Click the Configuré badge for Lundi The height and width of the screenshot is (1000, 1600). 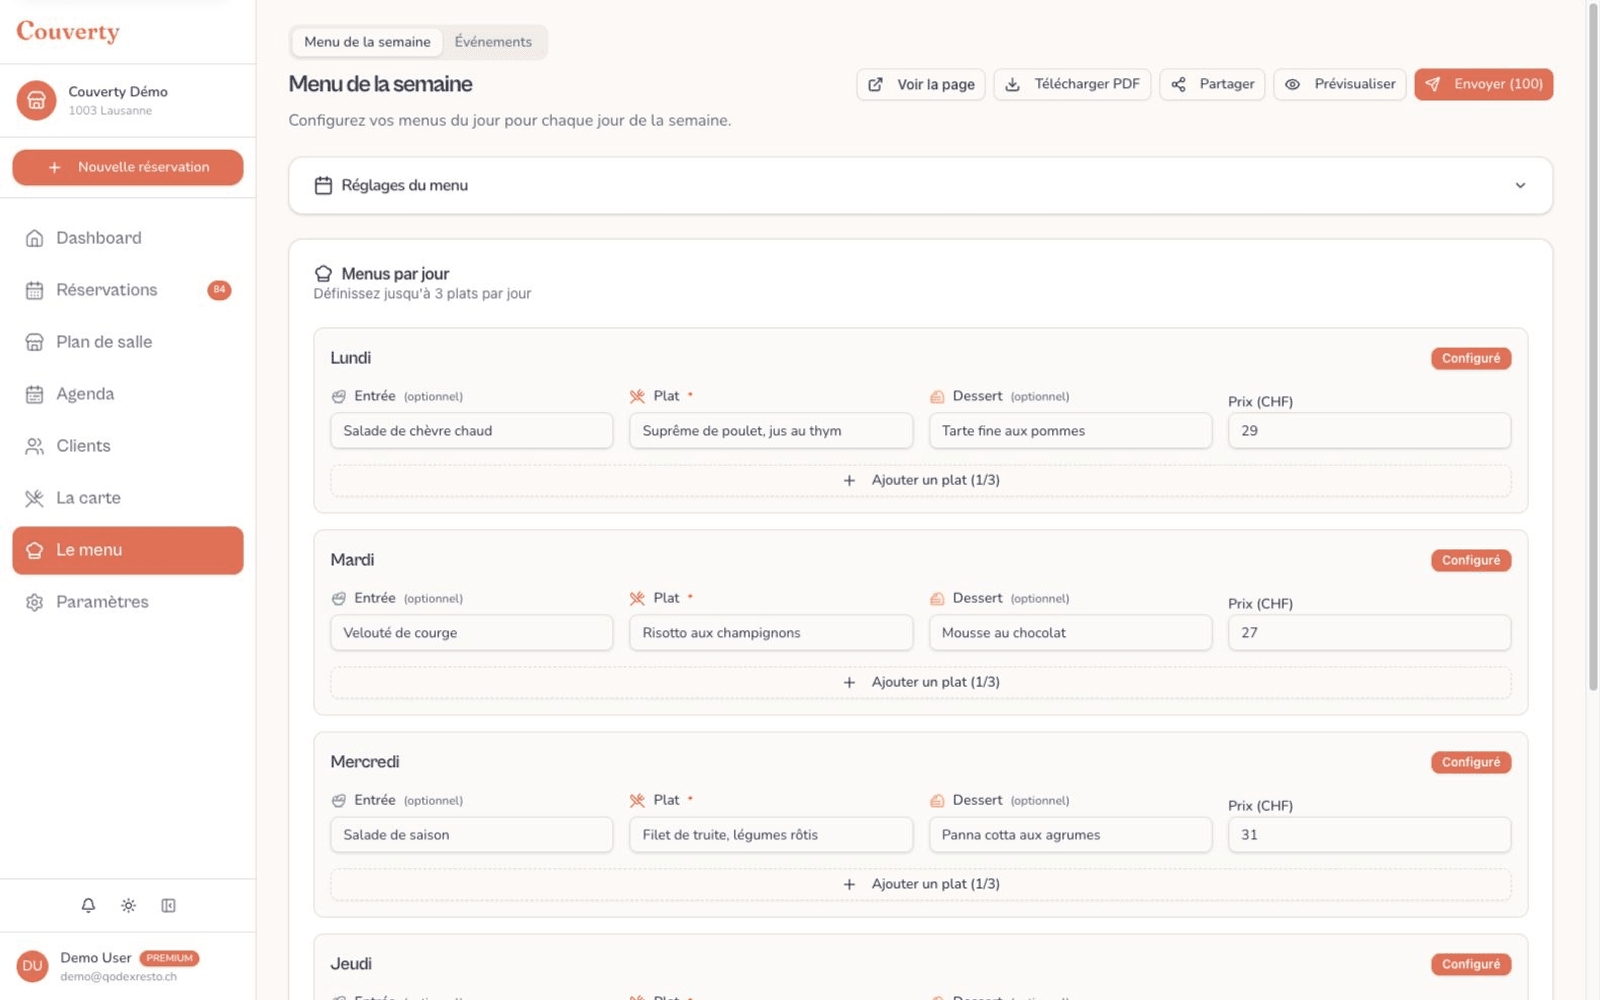(x=1471, y=359)
